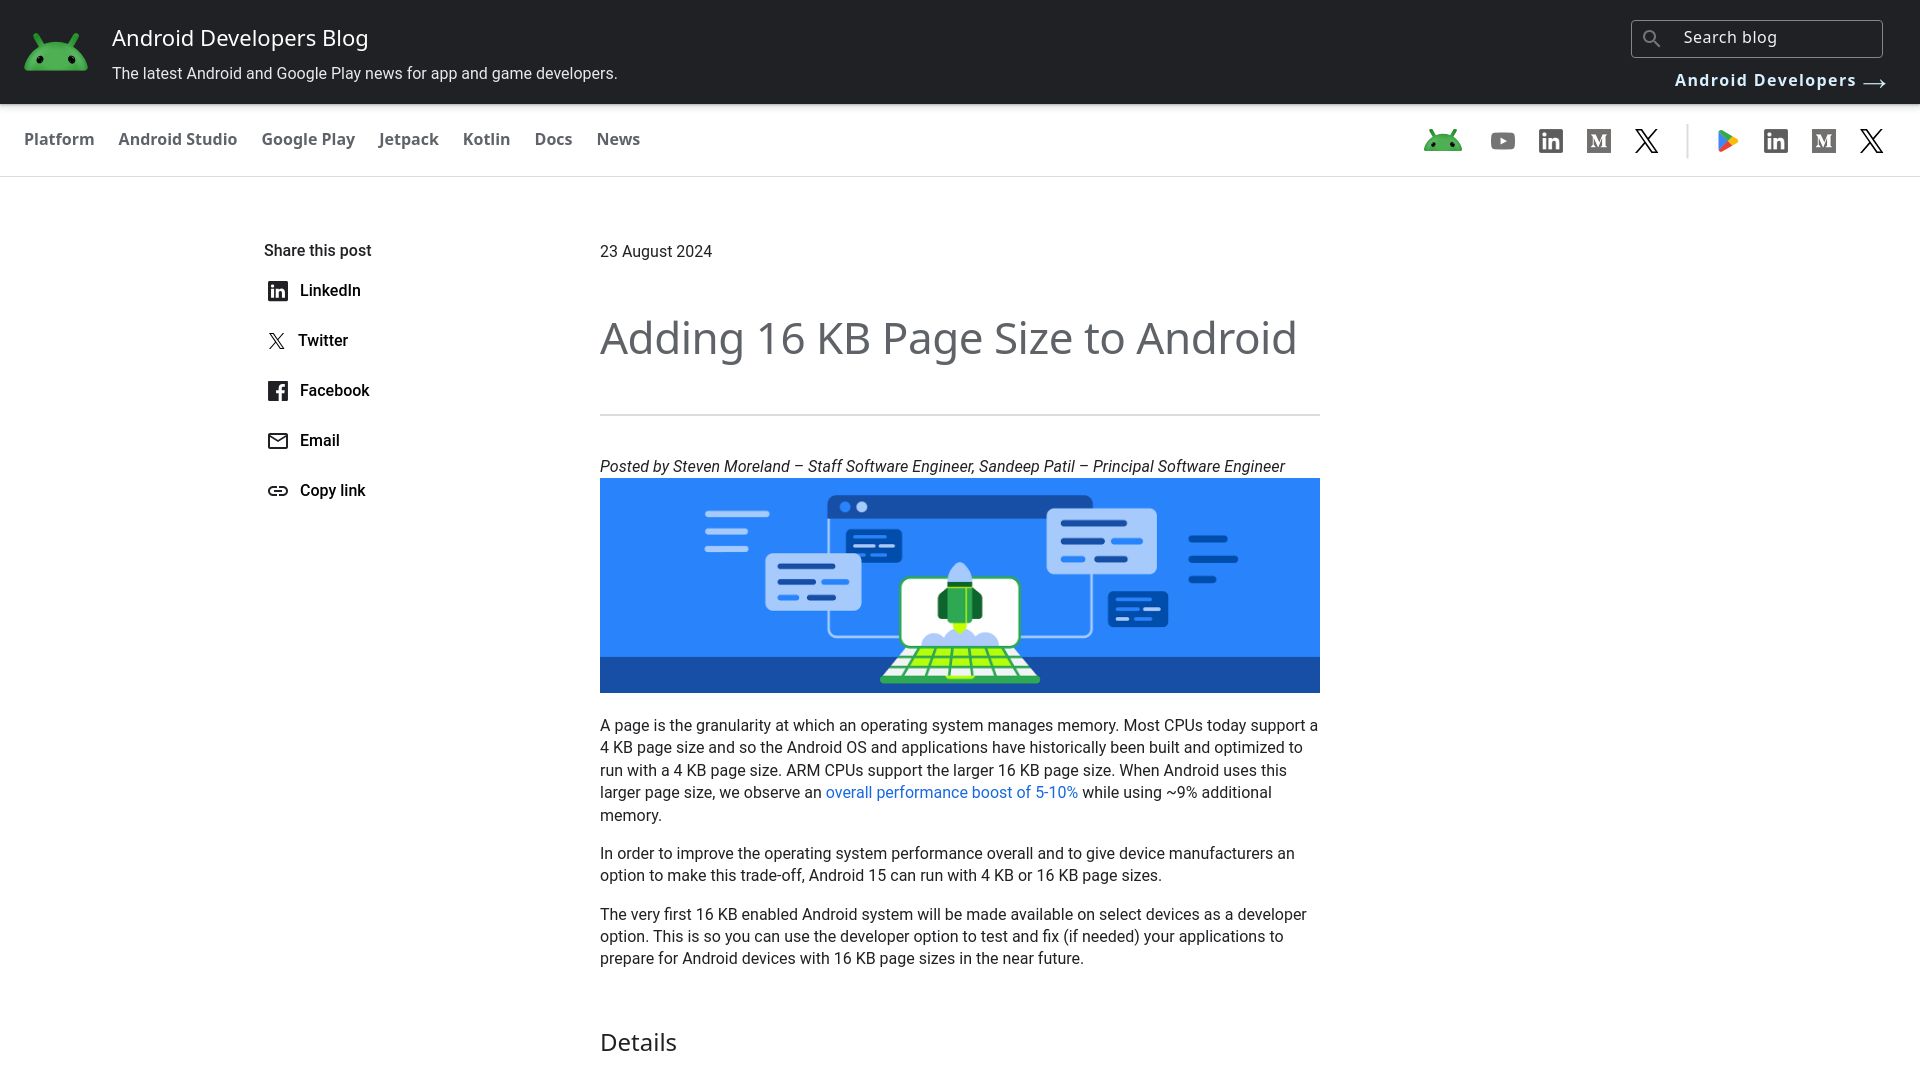Click the Twitter X share icon
Screen dimensions: 1920x1080
tap(277, 341)
